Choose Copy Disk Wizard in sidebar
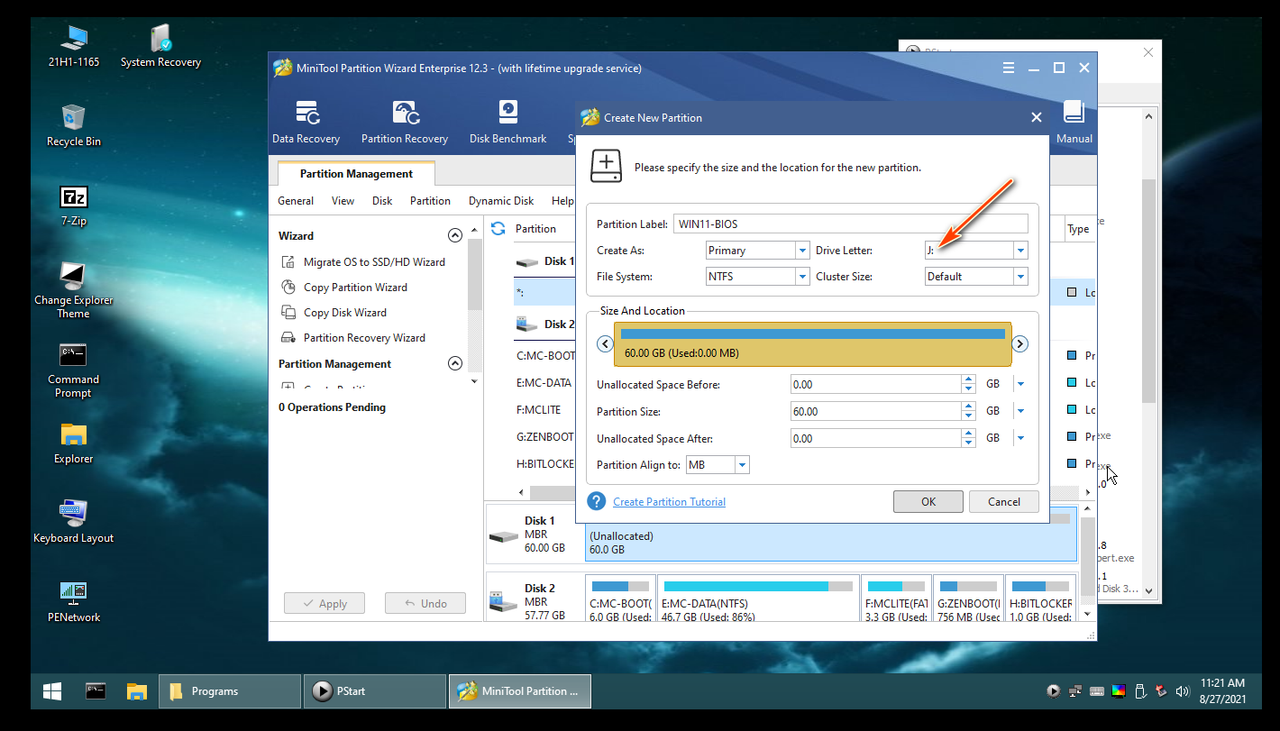 (x=345, y=312)
